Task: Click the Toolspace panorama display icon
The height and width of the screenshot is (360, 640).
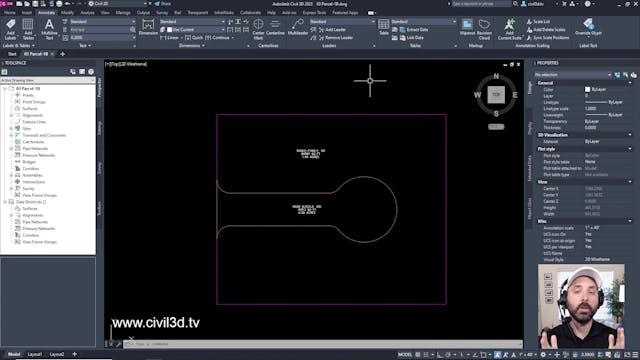Action: coord(82,72)
